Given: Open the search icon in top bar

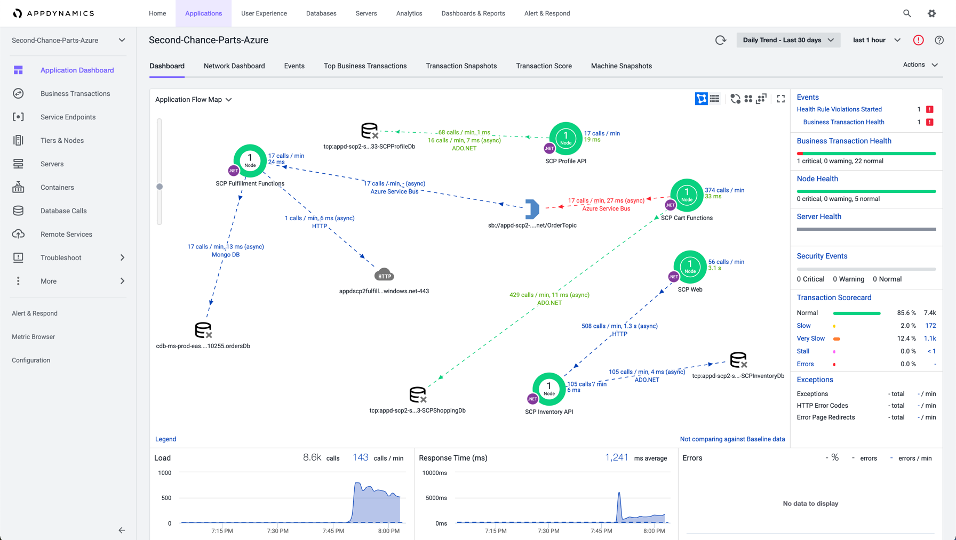Looking at the screenshot, I should click(907, 13).
